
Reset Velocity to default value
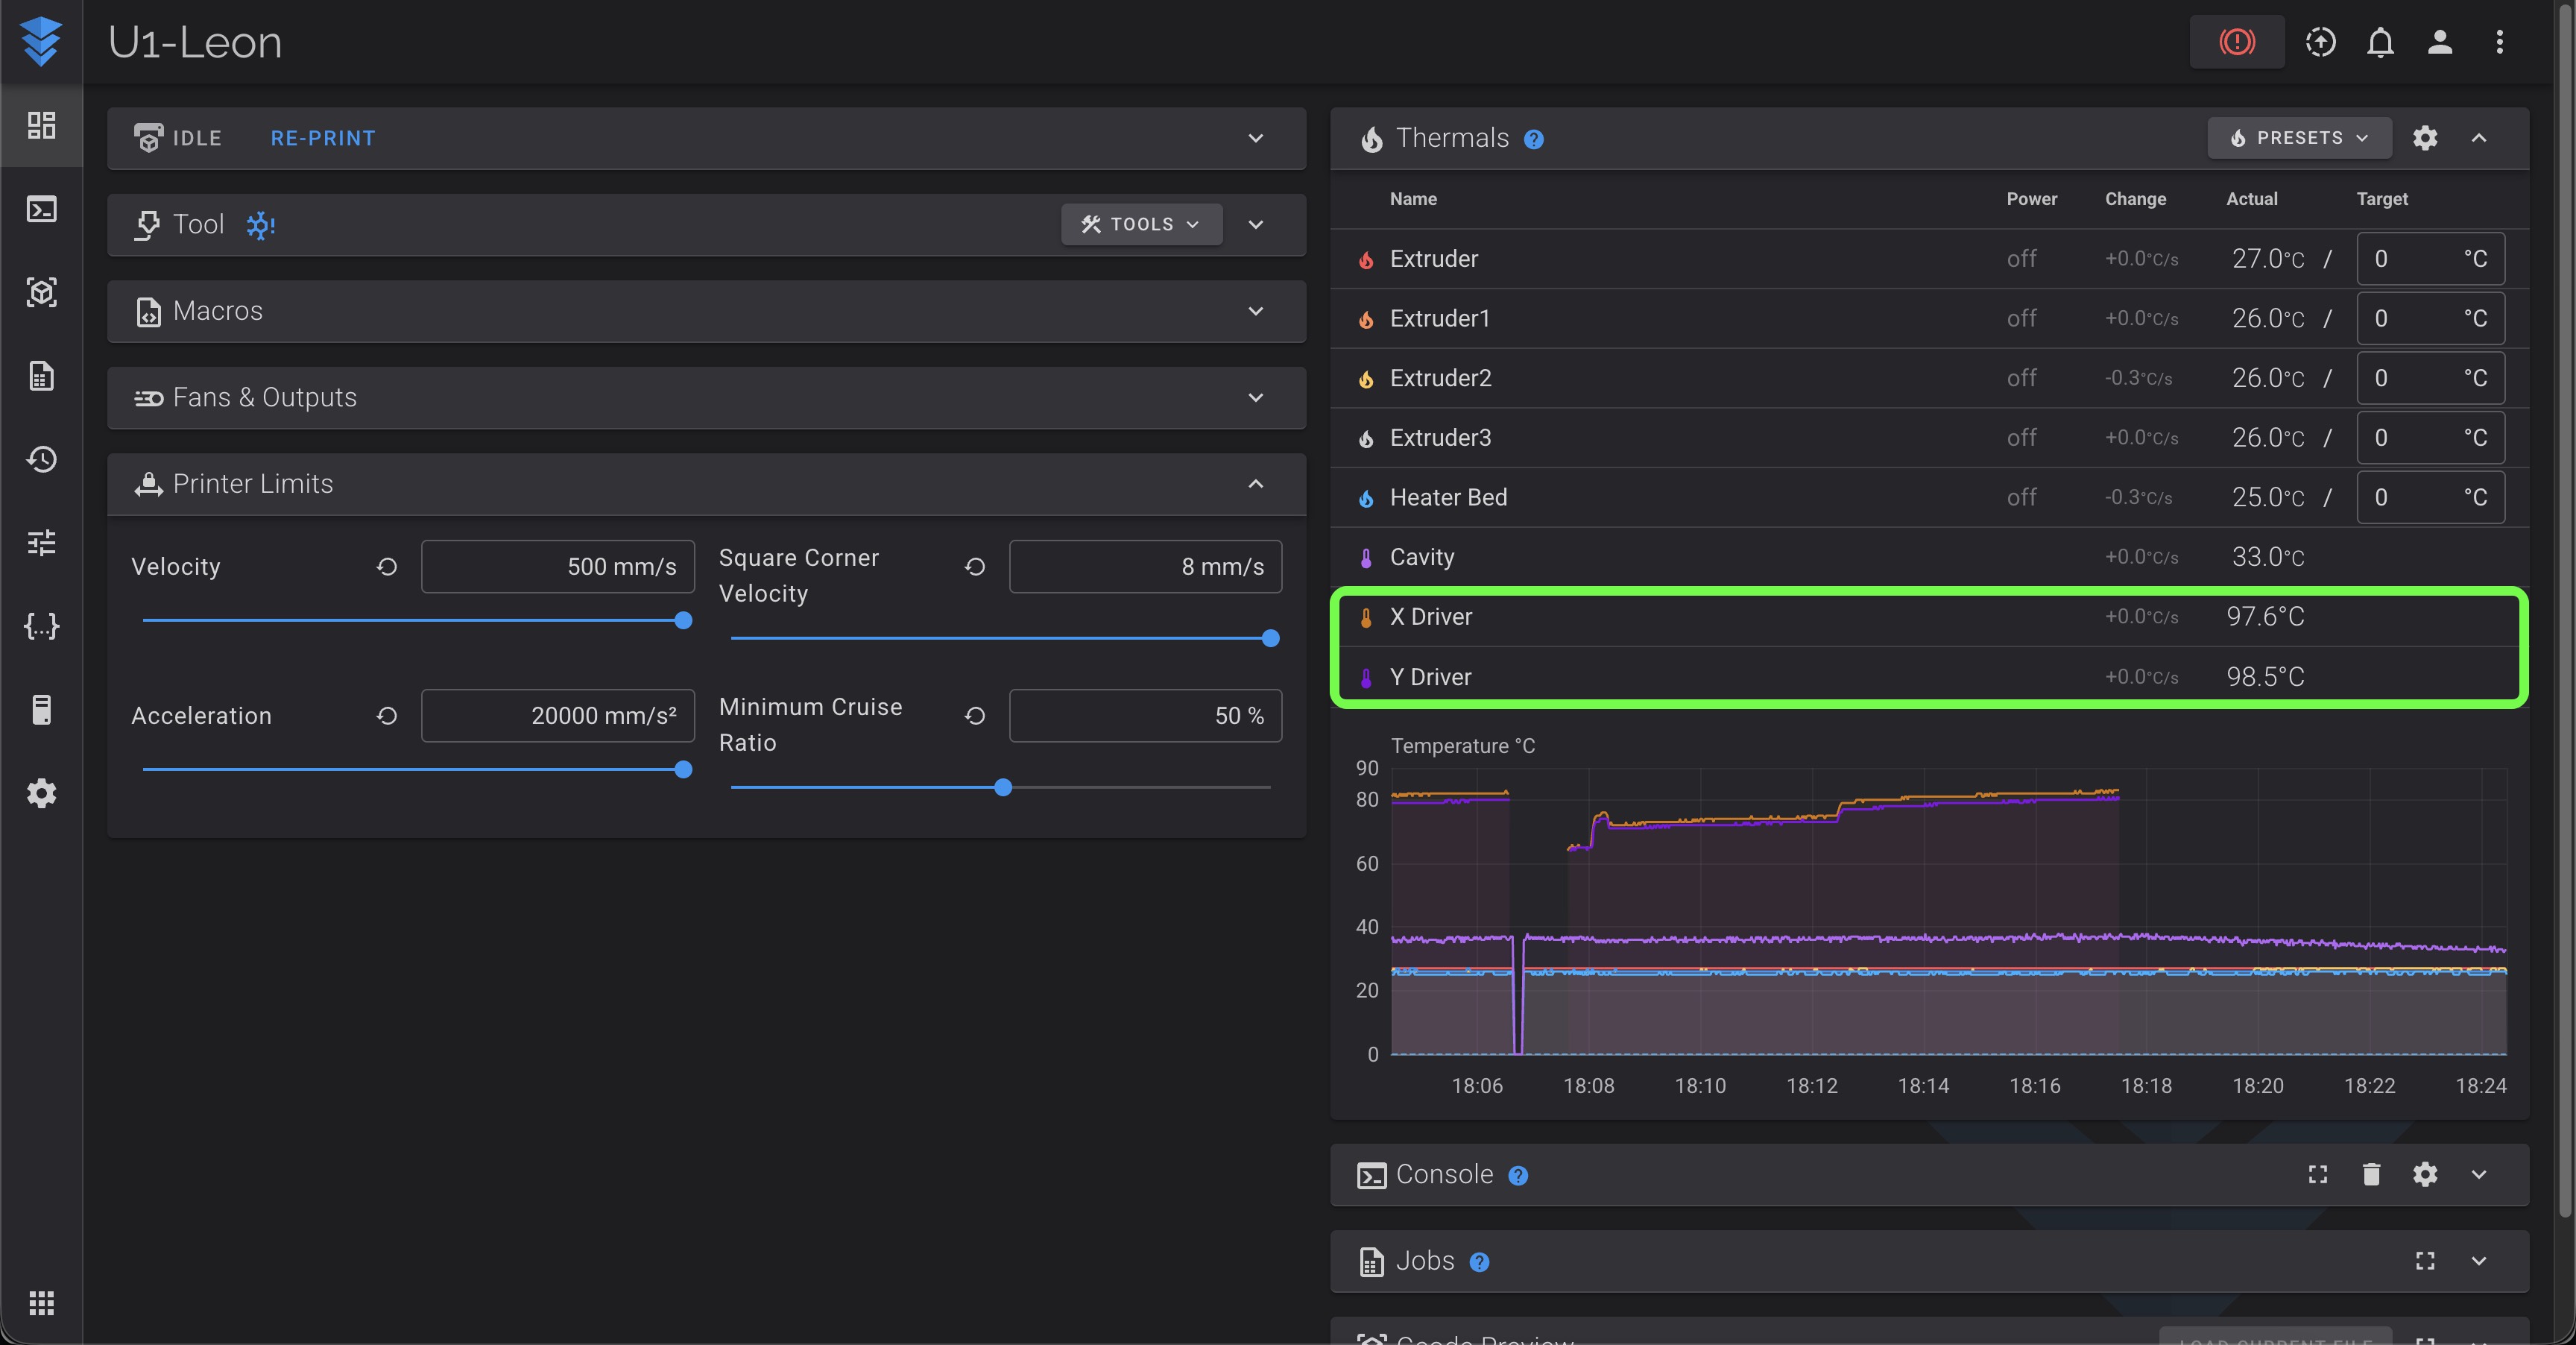[x=387, y=567]
